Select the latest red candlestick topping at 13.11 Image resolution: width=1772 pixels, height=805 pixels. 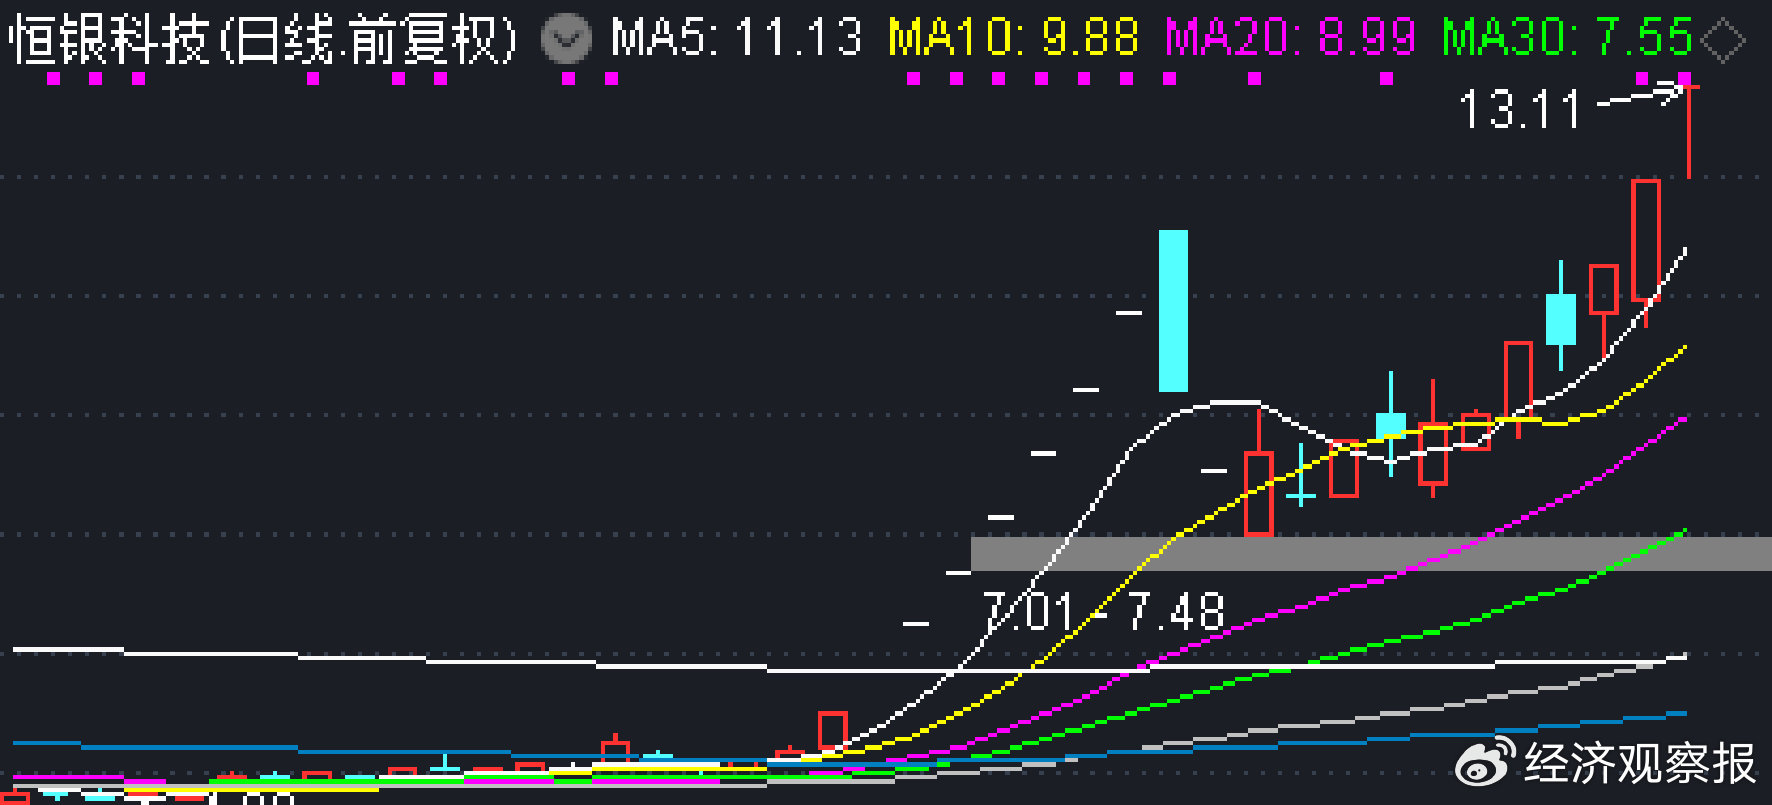click(1689, 133)
